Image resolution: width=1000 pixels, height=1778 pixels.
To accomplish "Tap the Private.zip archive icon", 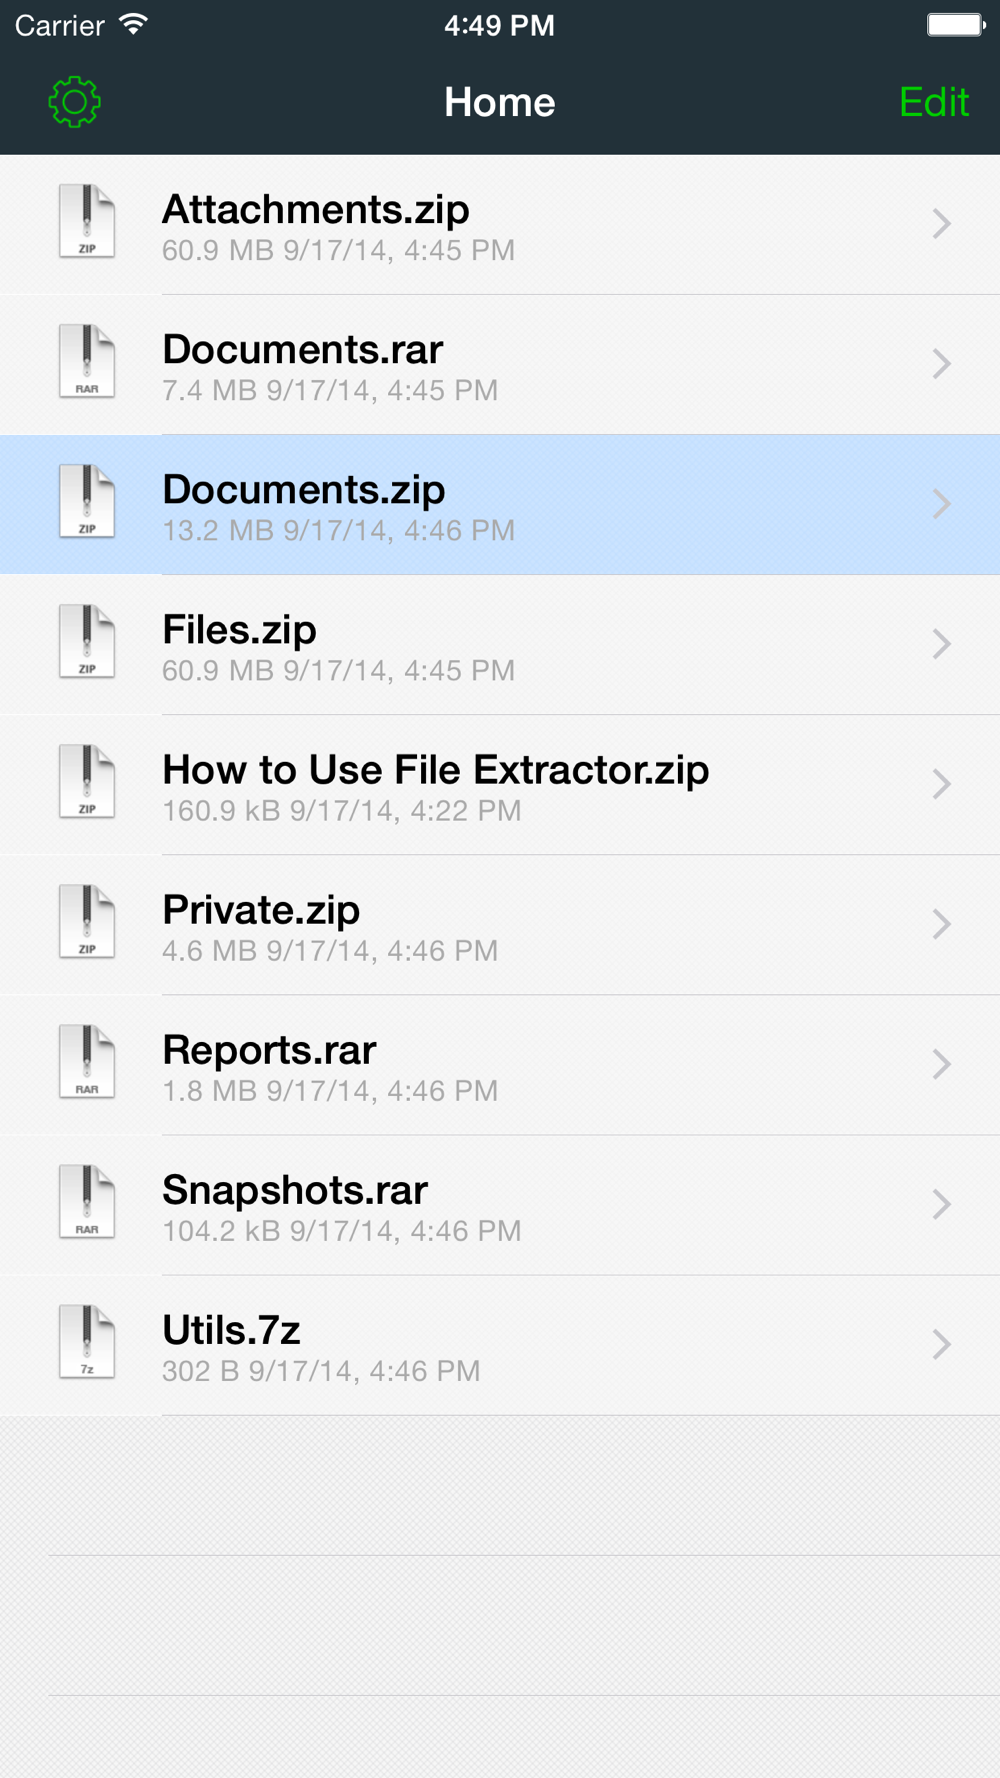I will 87,921.
